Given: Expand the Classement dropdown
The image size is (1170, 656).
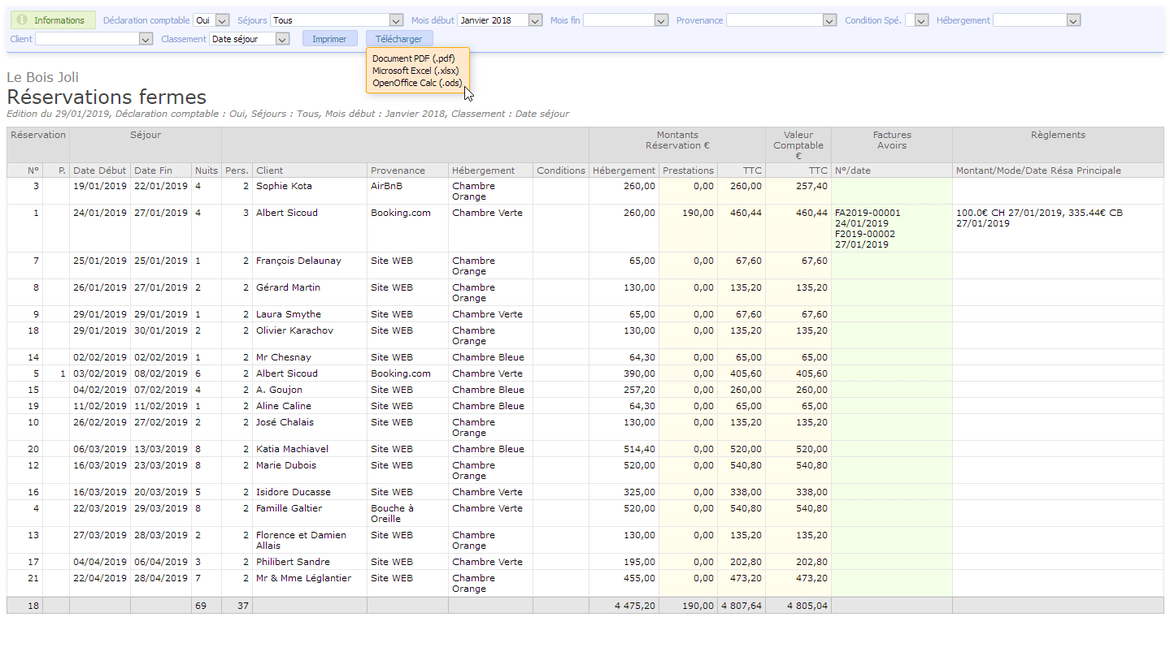Looking at the screenshot, I should 282,39.
